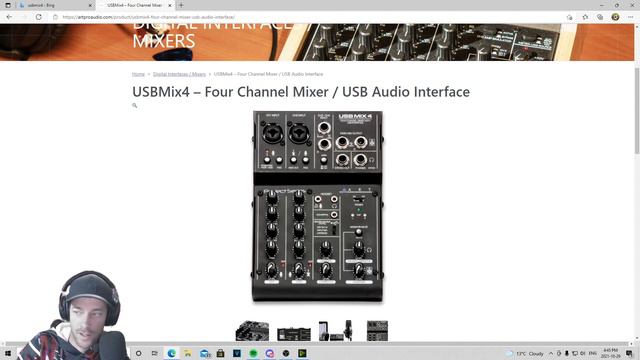This screenshot has height=360, width=640.
Task: Open volume control in system tray
Action: [x=583, y=353]
